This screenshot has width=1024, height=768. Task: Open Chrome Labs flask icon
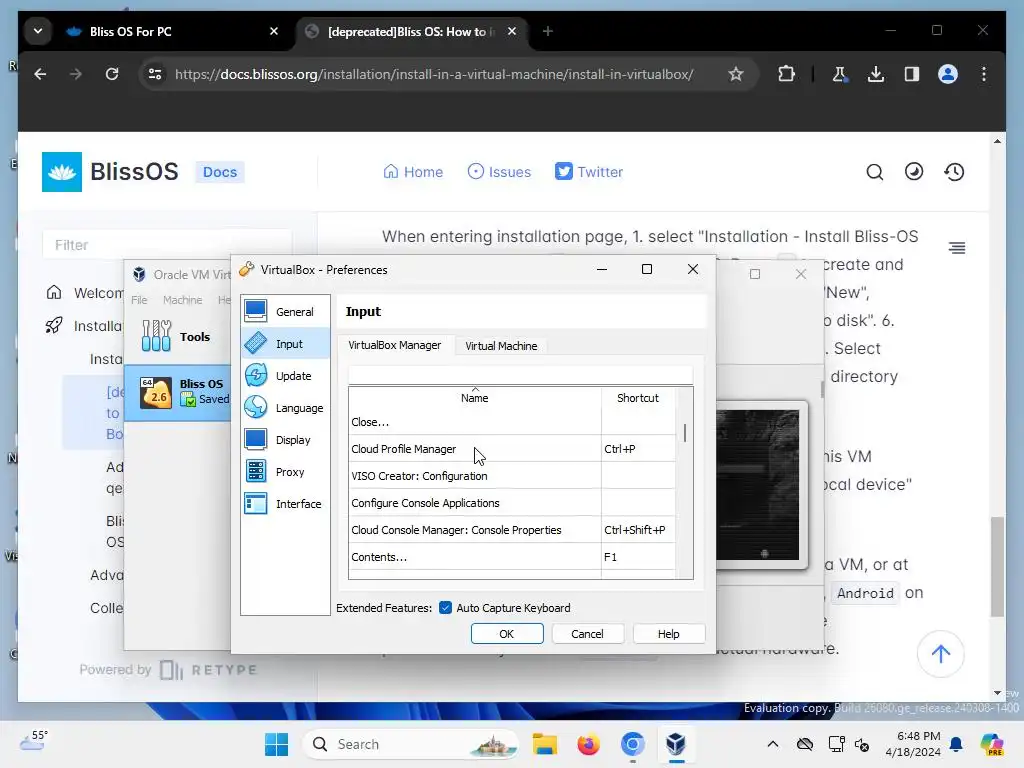[840, 74]
